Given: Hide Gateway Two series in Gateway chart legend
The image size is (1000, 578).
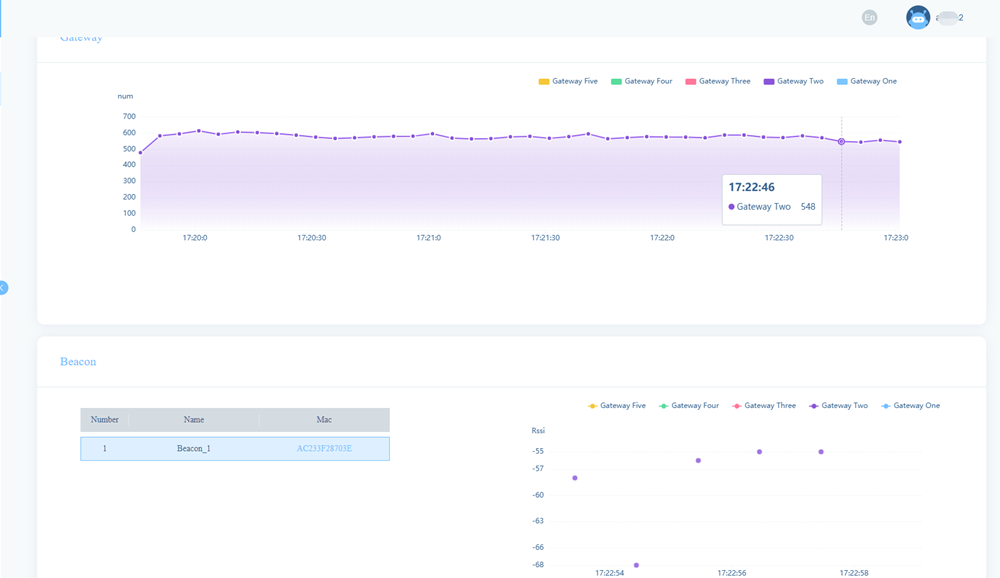Looking at the screenshot, I should click(x=793, y=81).
